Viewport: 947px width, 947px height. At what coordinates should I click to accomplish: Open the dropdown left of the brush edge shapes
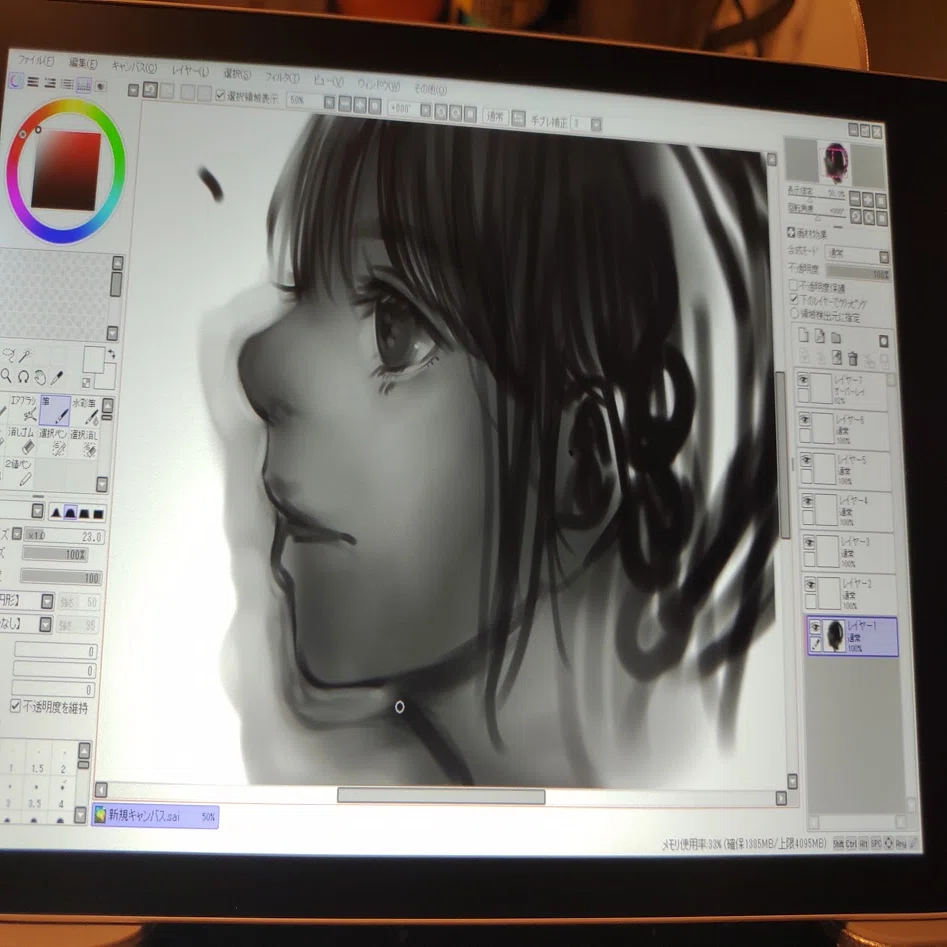[37, 512]
